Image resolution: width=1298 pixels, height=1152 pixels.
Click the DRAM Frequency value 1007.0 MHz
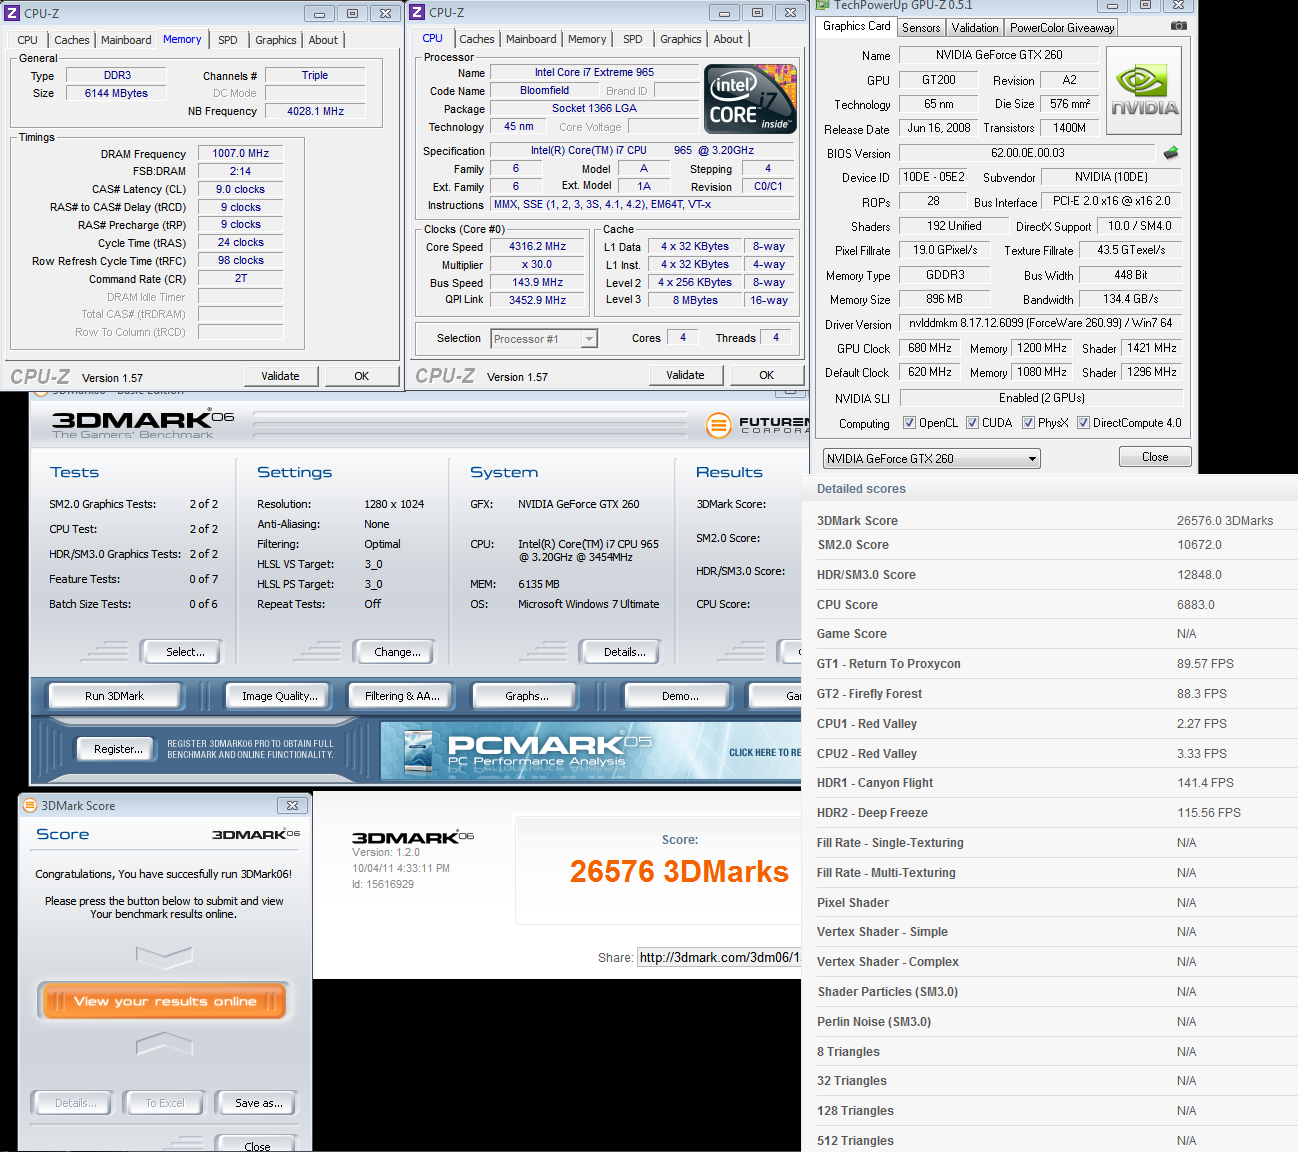(241, 153)
